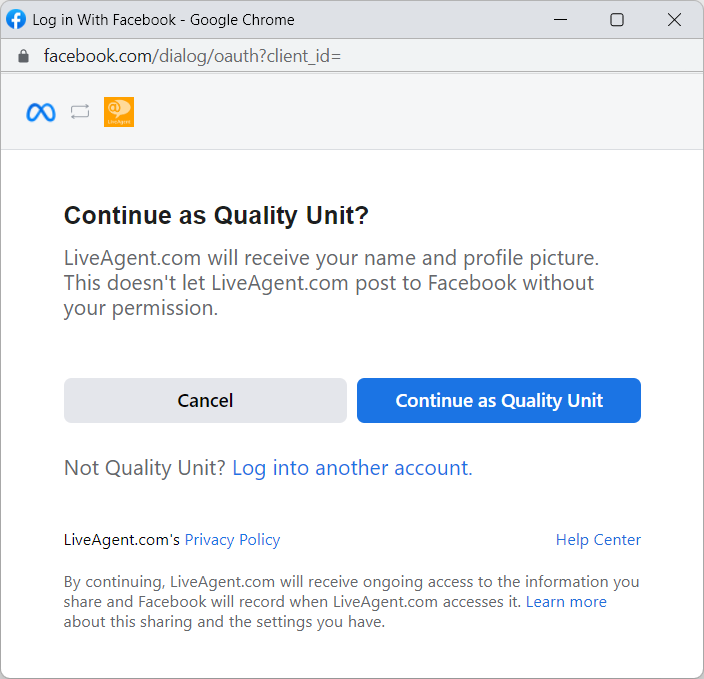Click the Not Quality Unit? text
The image size is (704, 679).
point(144,468)
